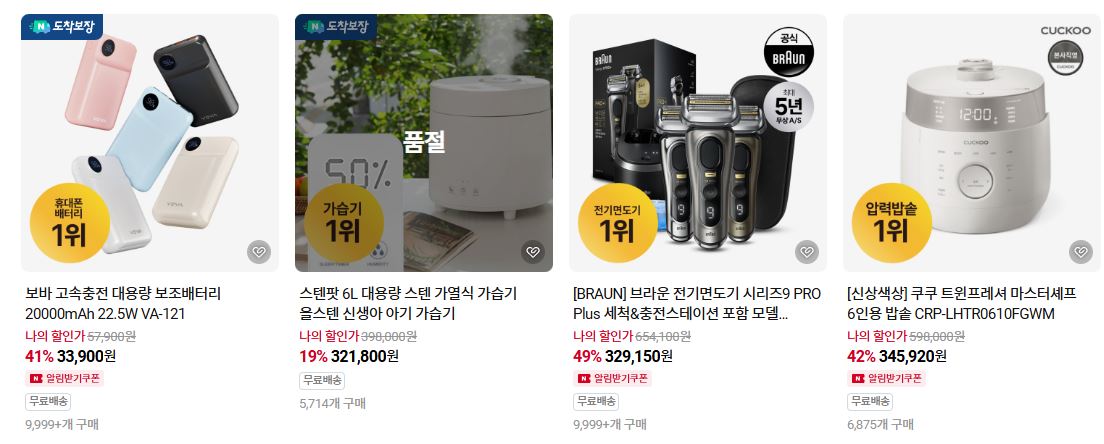Open 쿠쿠 트윈프레셔 마스터셰프 밥솥 title link

click(962, 303)
